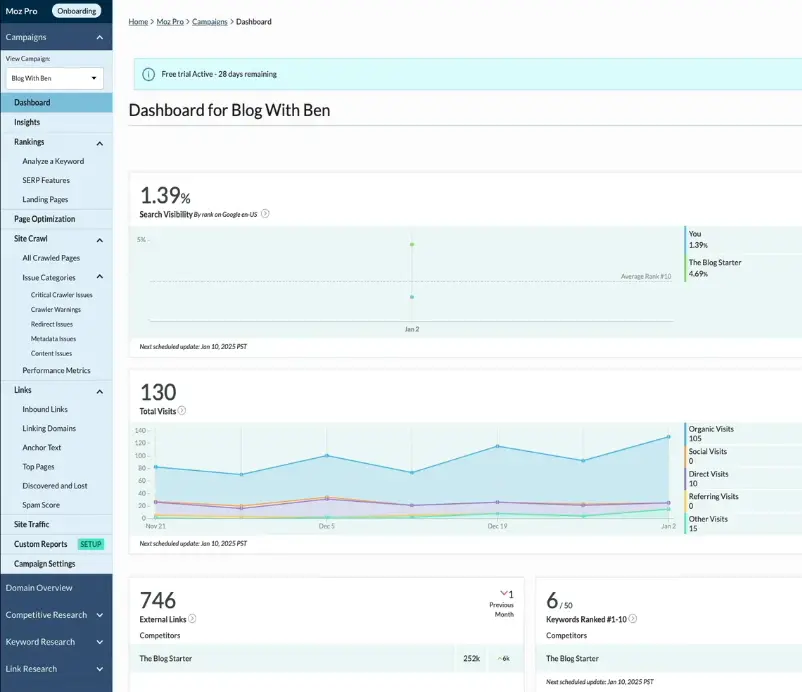Expand the Keyword Research chevron
The width and height of the screenshot is (802, 692).
point(100,642)
